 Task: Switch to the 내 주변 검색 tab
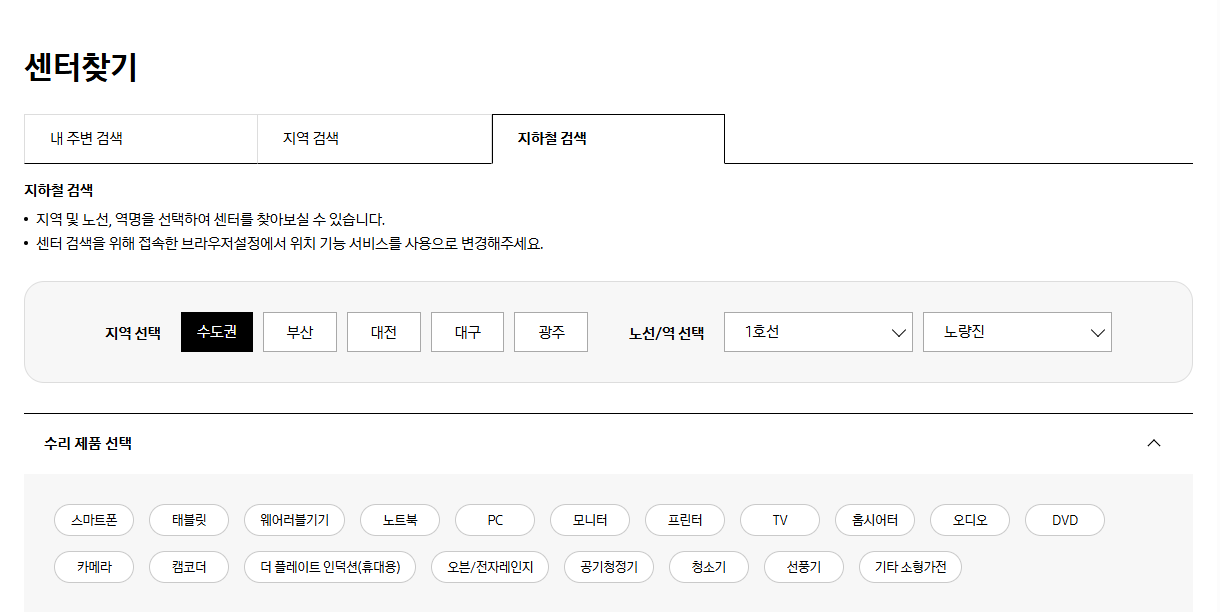(x=141, y=138)
